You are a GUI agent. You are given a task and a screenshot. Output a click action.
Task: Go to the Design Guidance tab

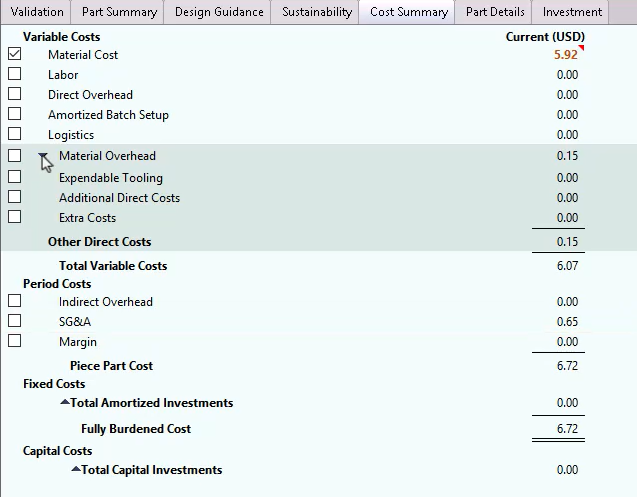pos(219,12)
